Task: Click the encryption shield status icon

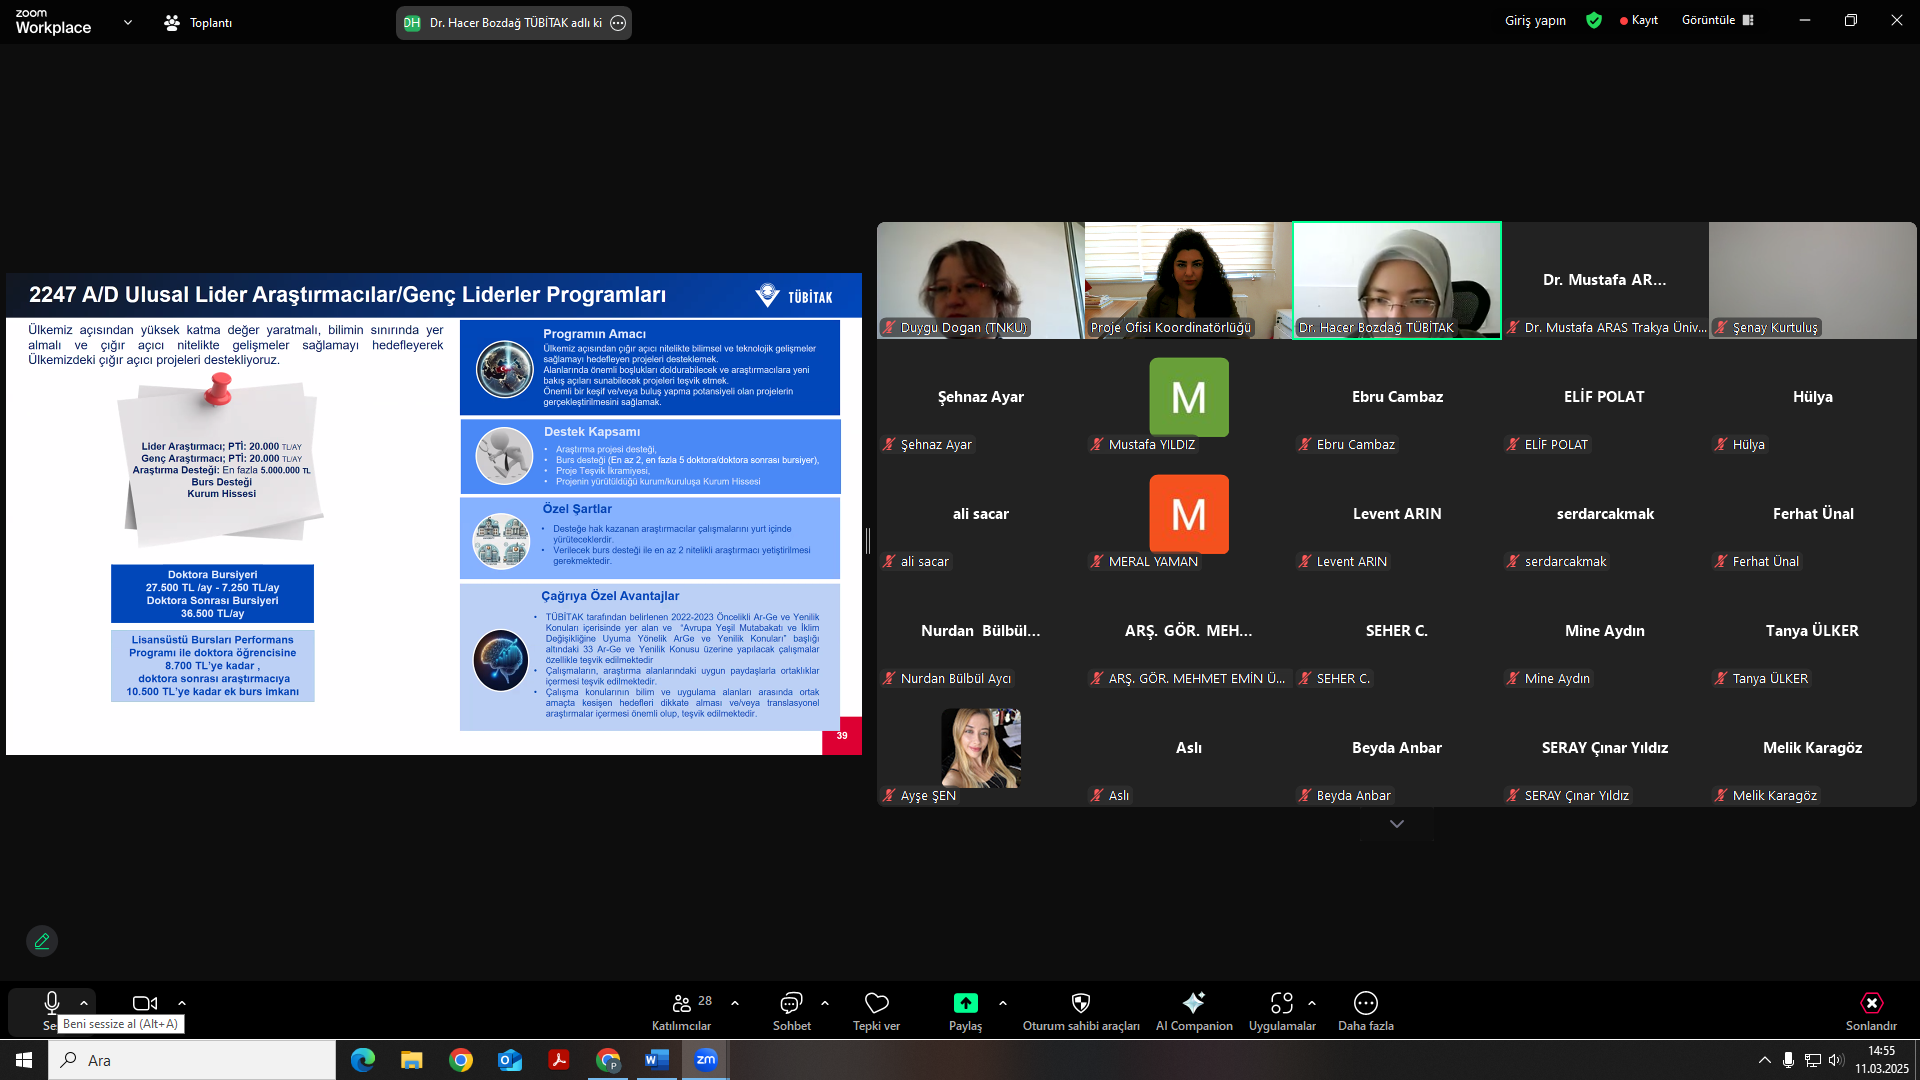Action: 1594,20
